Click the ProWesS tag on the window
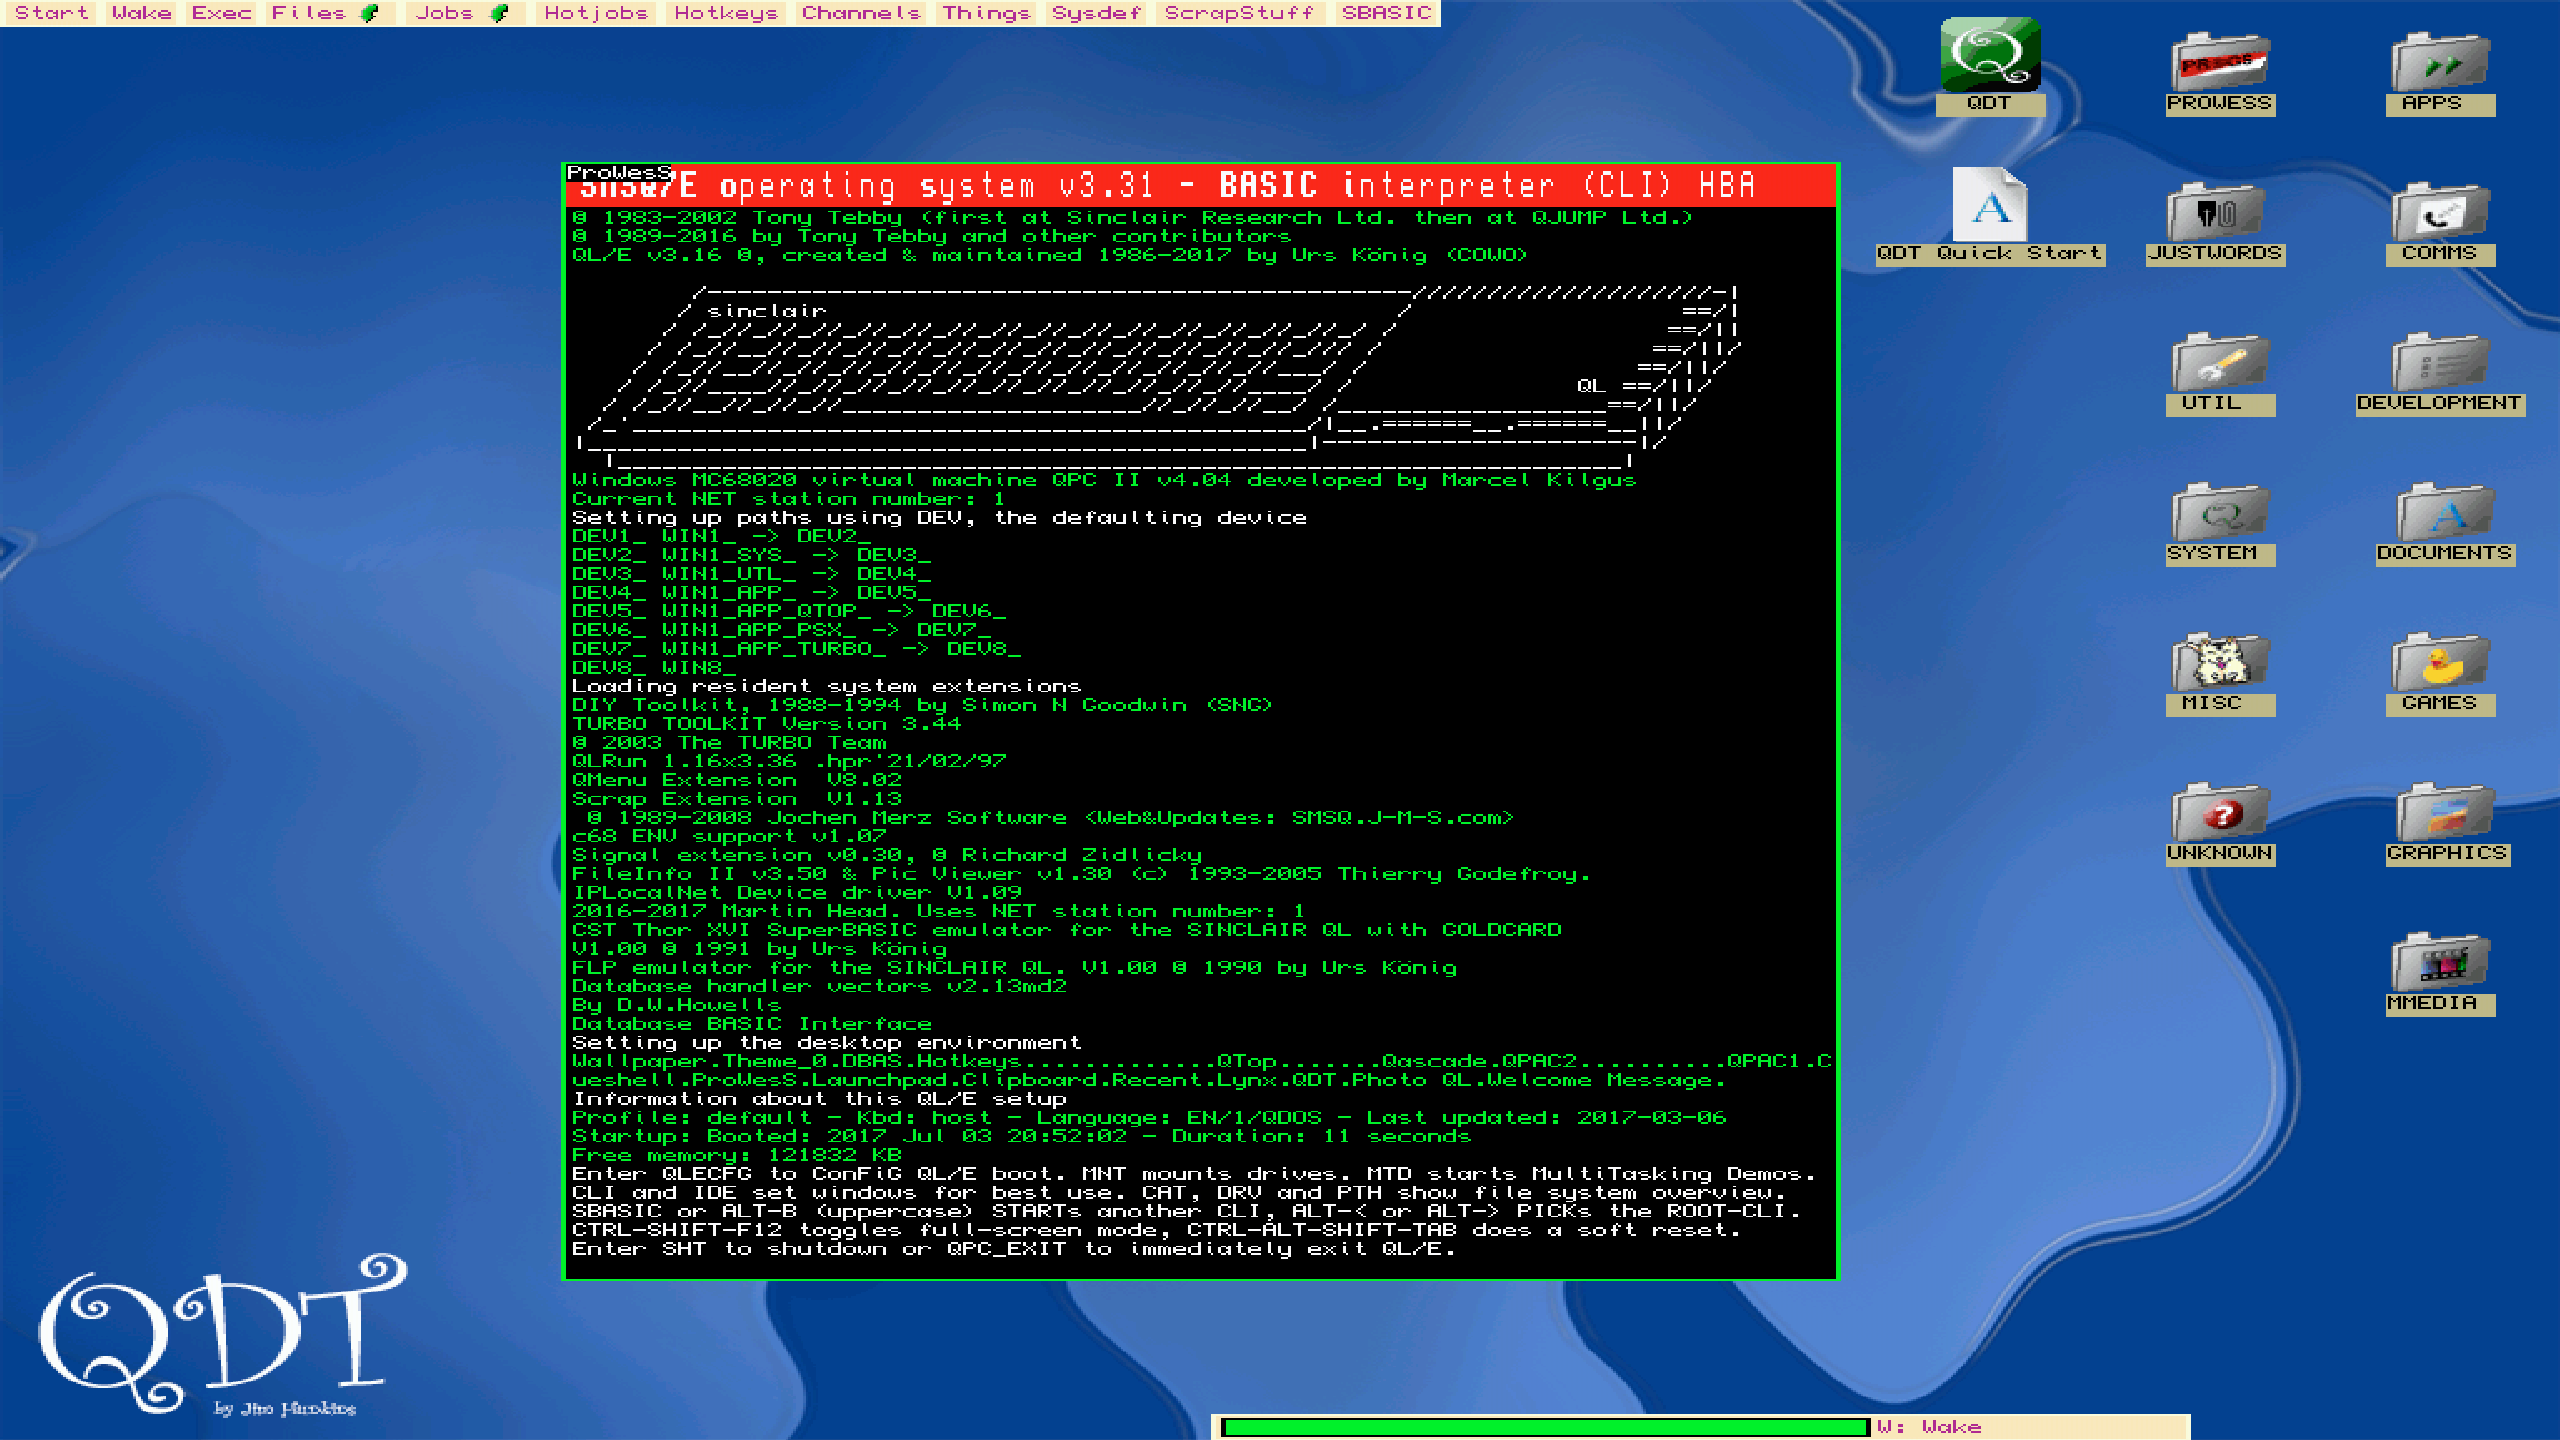The height and width of the screenshot is (1440, 2560). coord(619,173)
